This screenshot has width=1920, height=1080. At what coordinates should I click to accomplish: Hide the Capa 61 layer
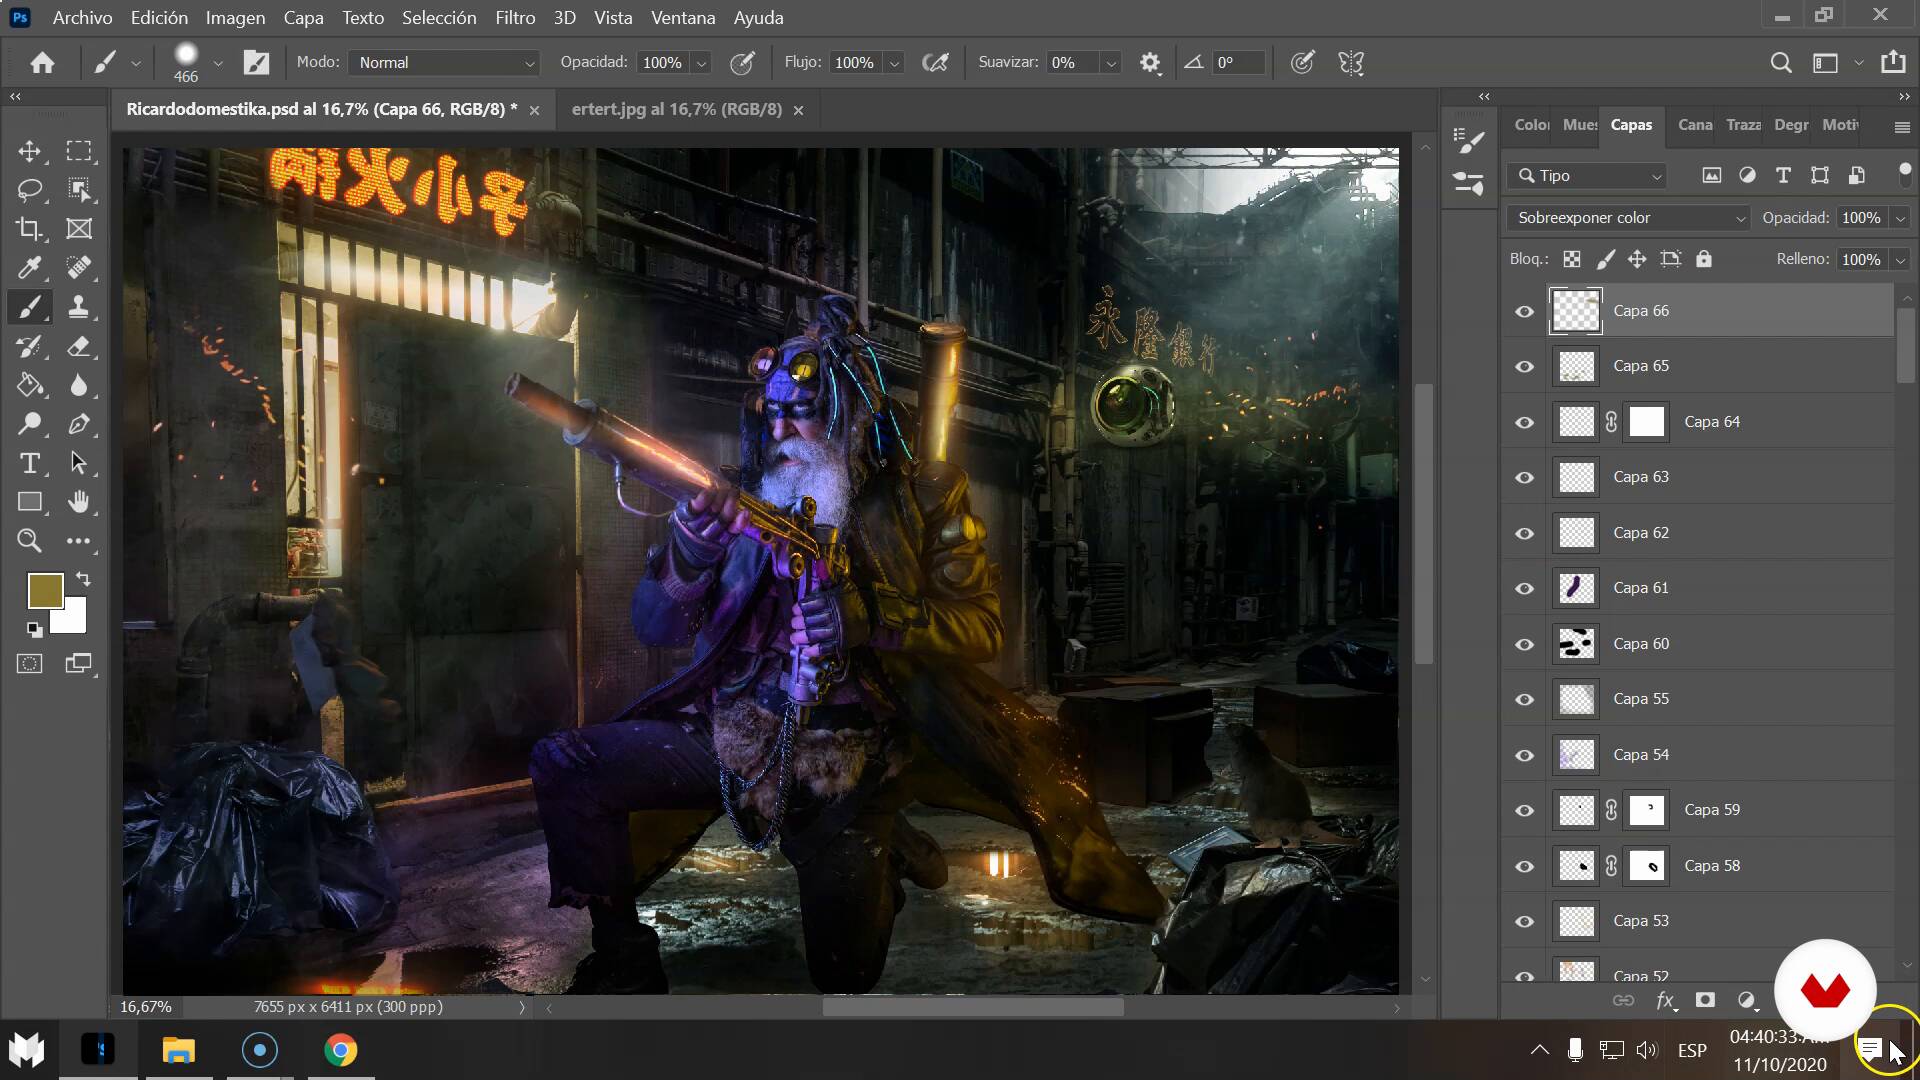1524,588
